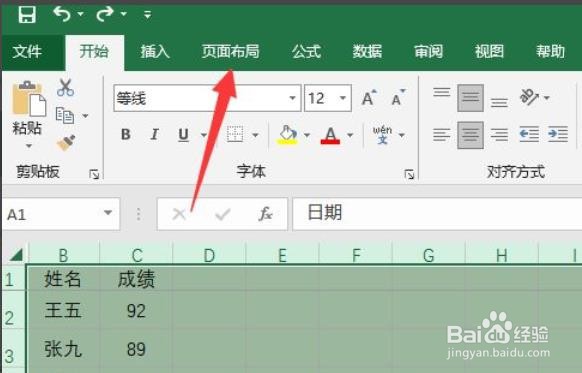Open the 文件 tab
This screenshot has width=582, height=373.
click(27, 51)
